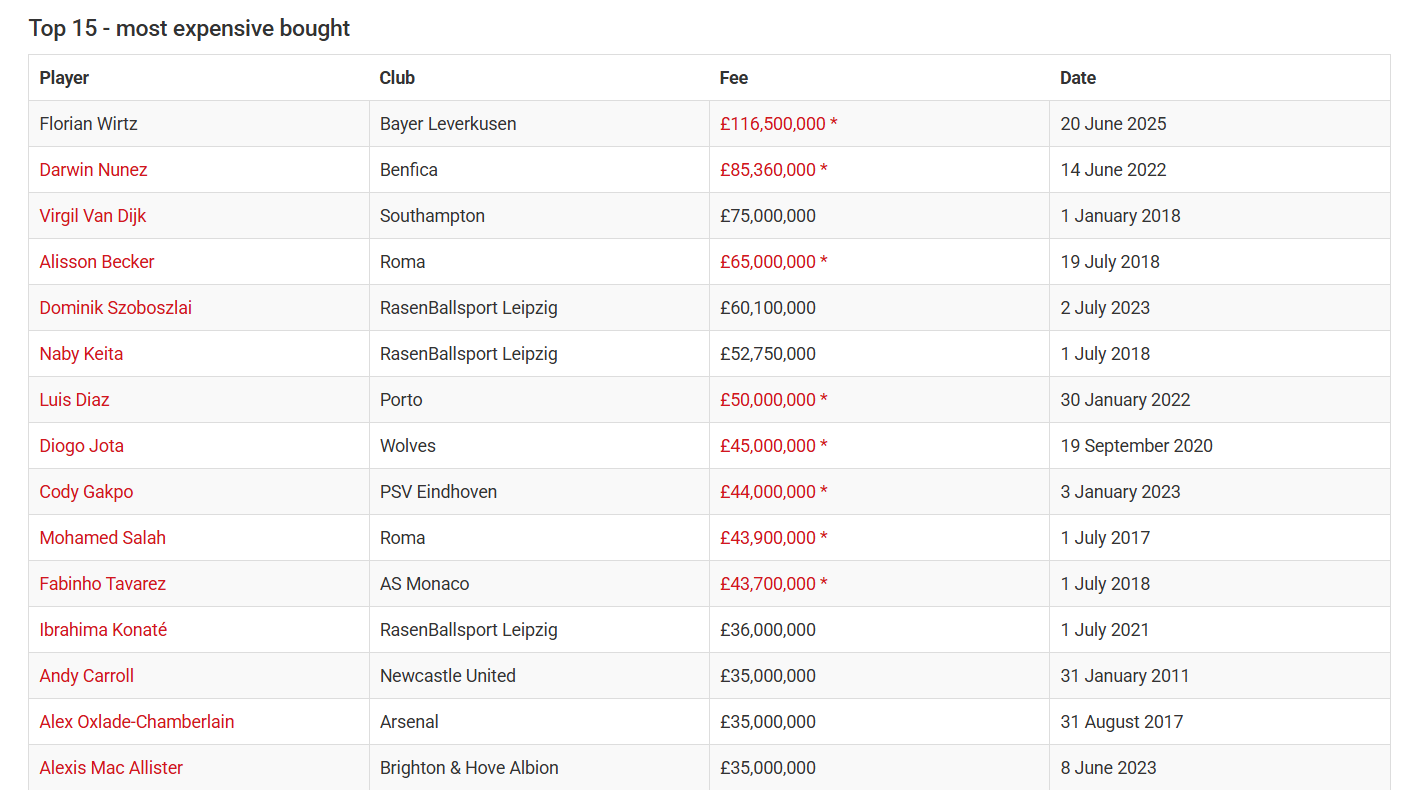
Task: Select the Wolves club cell
Action: (x=539, y=446)
